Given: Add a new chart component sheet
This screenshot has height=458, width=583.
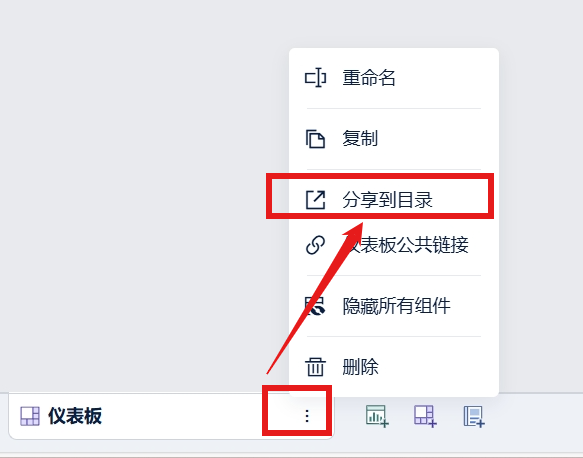Looking at the screenshot, I should (377, 416).
